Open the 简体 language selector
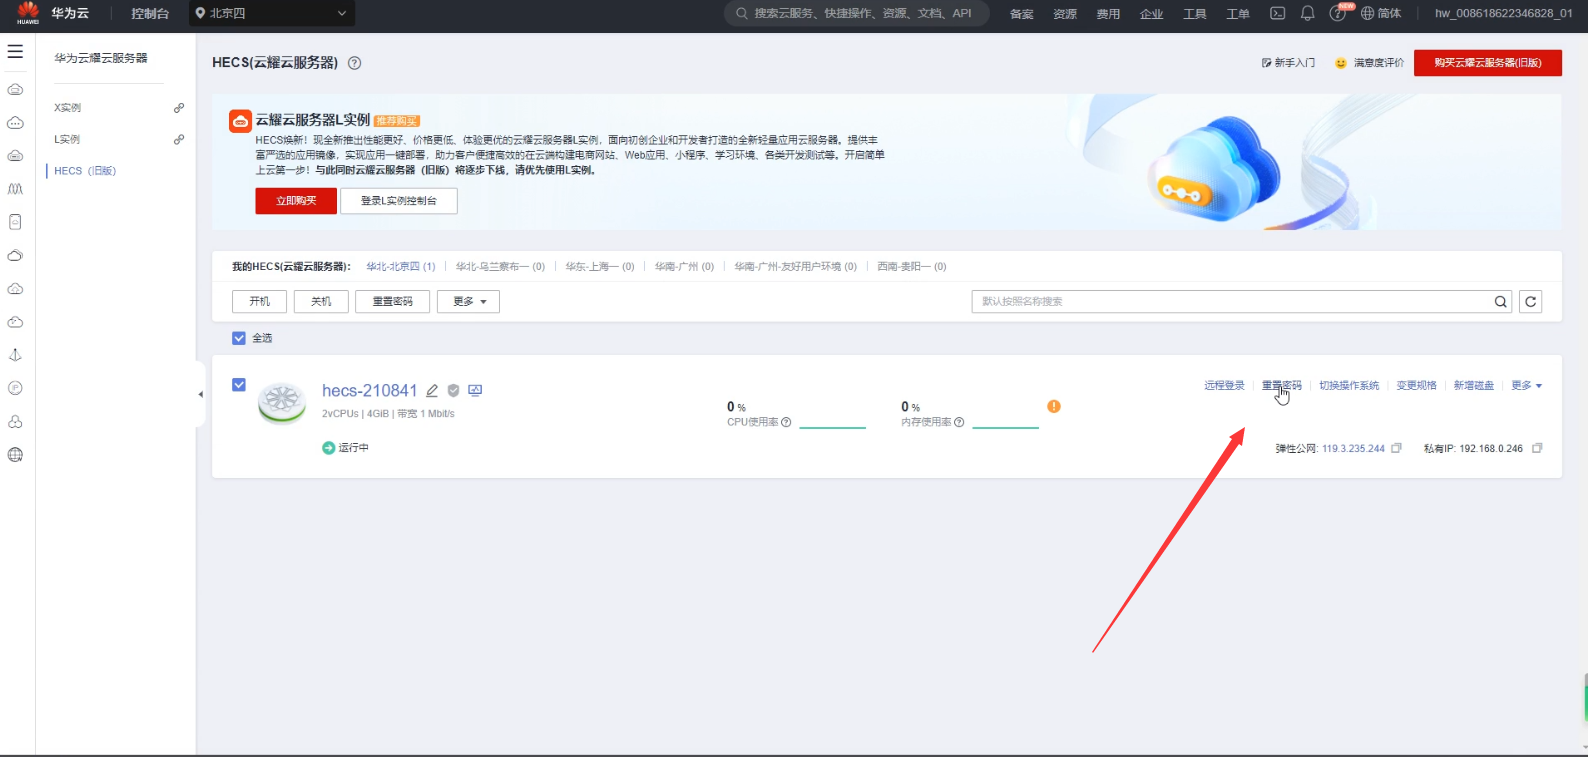 pos(1382,13)
